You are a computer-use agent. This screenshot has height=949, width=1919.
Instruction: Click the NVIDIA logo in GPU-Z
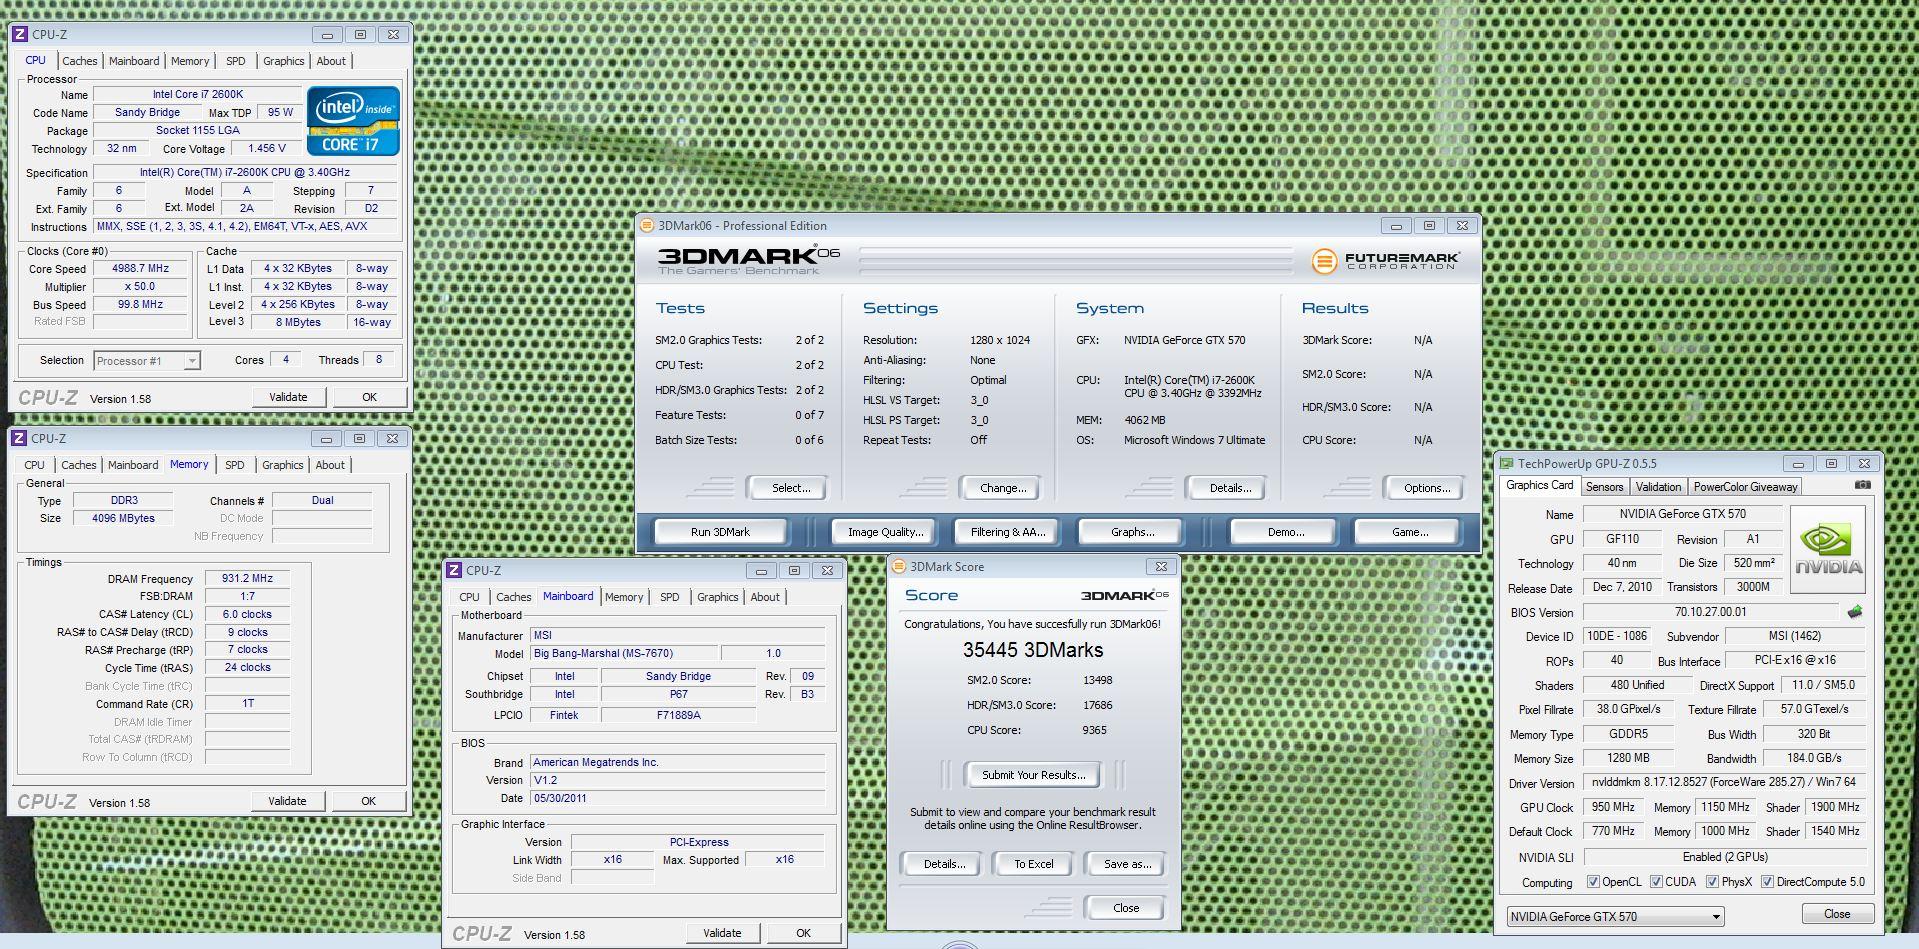1828,551
